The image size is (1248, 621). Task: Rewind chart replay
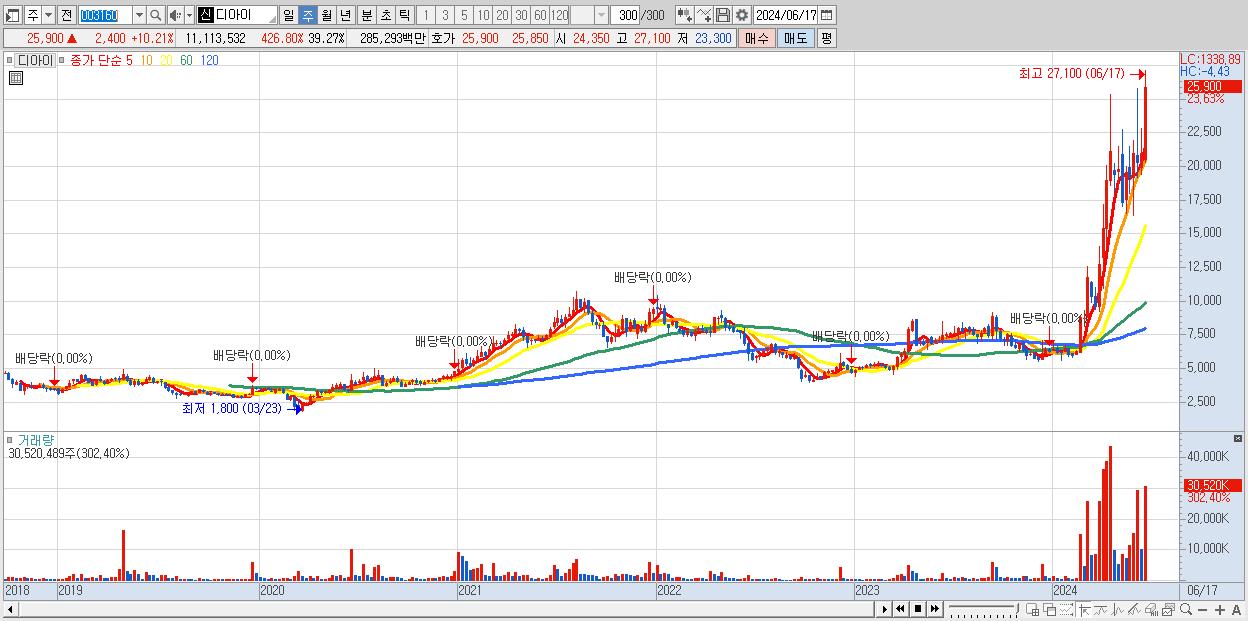(901, 609)
